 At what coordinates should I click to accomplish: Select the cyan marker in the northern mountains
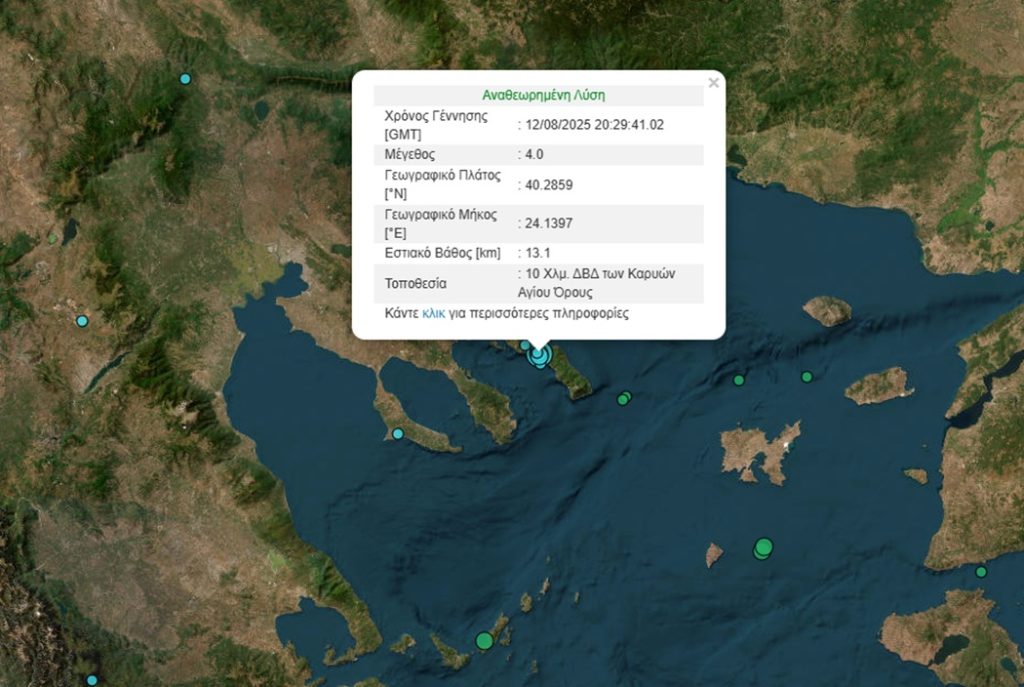(185, 79)
